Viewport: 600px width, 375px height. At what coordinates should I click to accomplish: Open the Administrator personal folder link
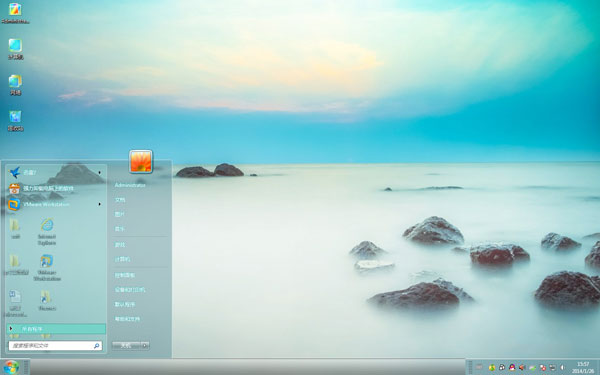click(130, 185)
